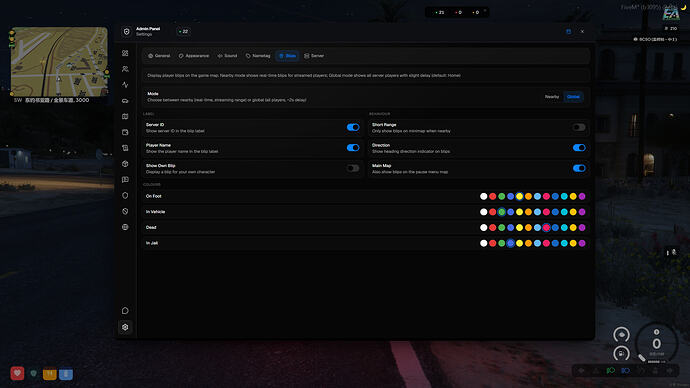Pick purple swatch in On Foot row
Viewport: 690px width, 388px height.
tap(582, 197)
